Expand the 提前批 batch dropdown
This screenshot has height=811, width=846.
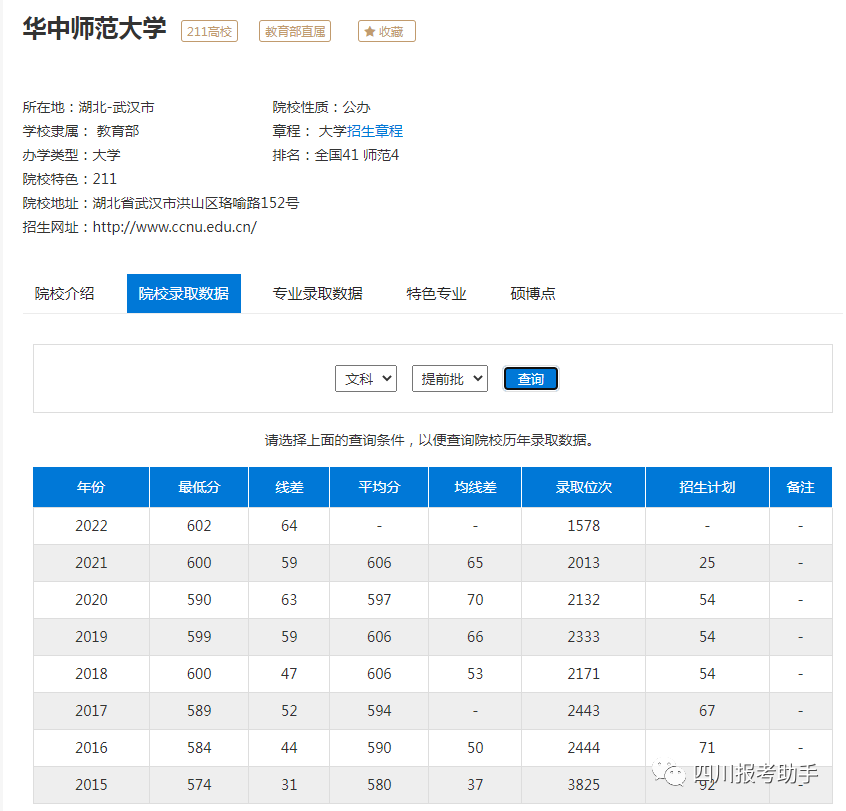click(450, 379)
